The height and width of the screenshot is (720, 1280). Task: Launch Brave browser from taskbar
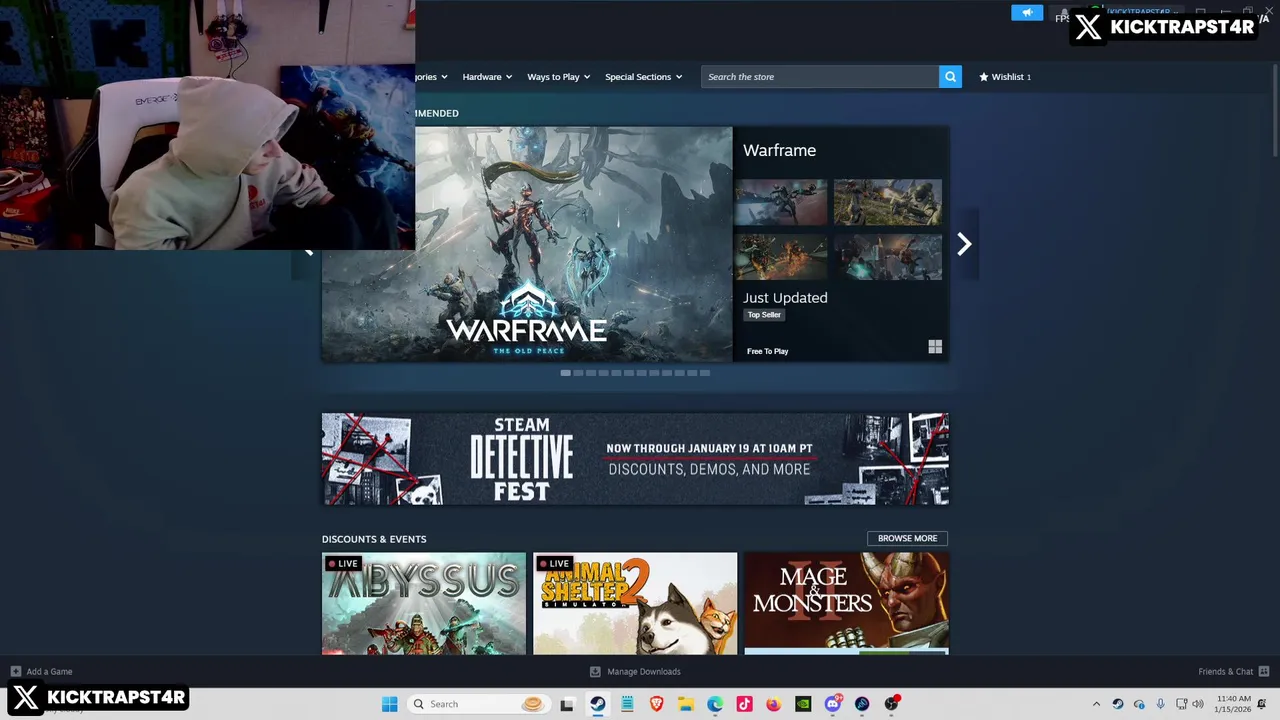656,704
